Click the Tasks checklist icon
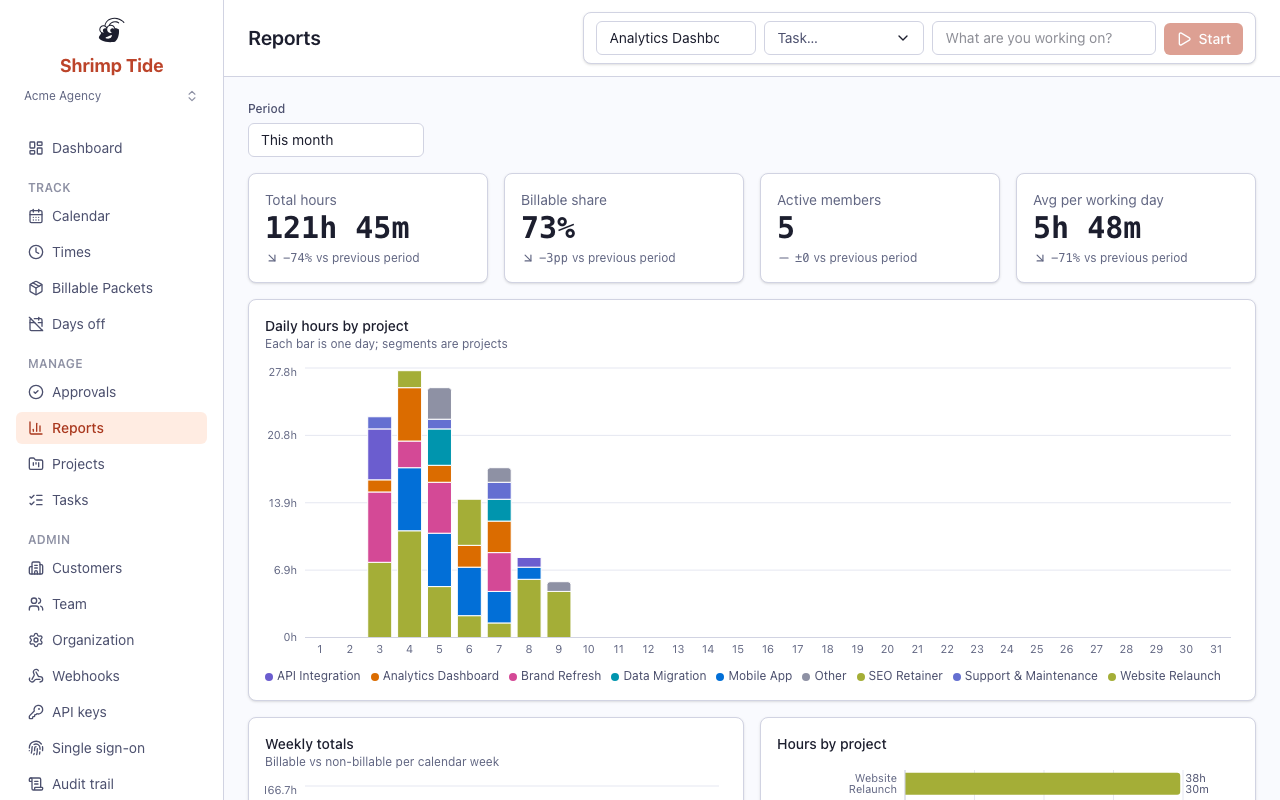The image size is (1280, 800). pyautogui.click(x=36, y=500)
